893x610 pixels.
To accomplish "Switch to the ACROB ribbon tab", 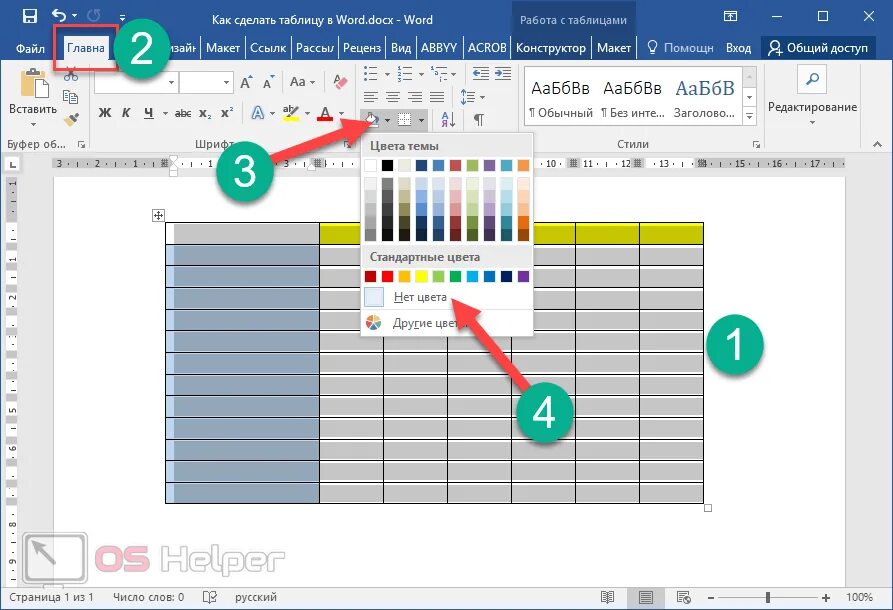I will (487, 48).
